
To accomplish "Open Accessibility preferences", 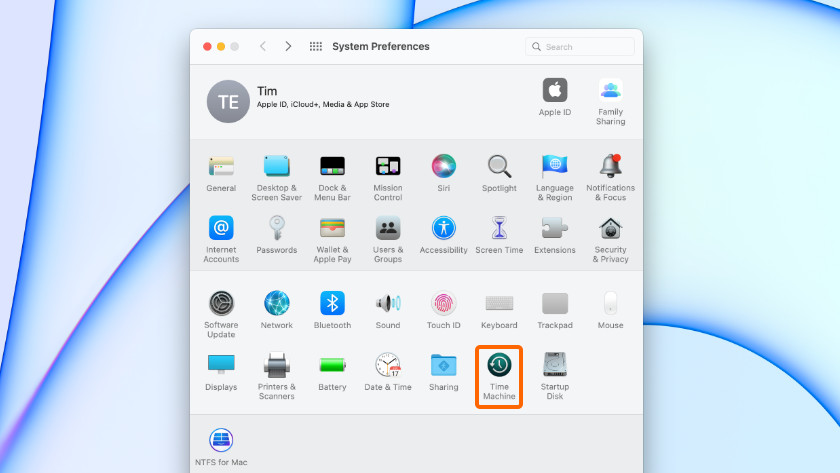I will coord(444,235).
